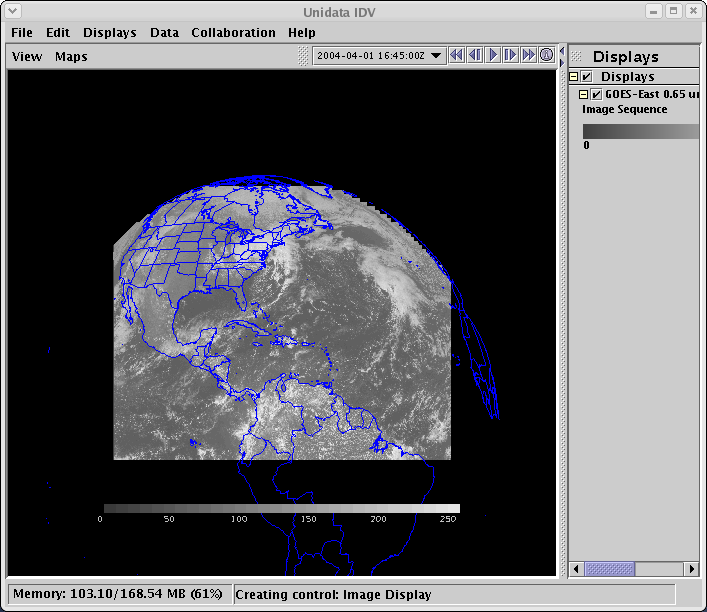The height and width of the screenshot is (612, 707).
Task: Uncheck the GOES-East display checkbox
Action: tap(597, 94)
